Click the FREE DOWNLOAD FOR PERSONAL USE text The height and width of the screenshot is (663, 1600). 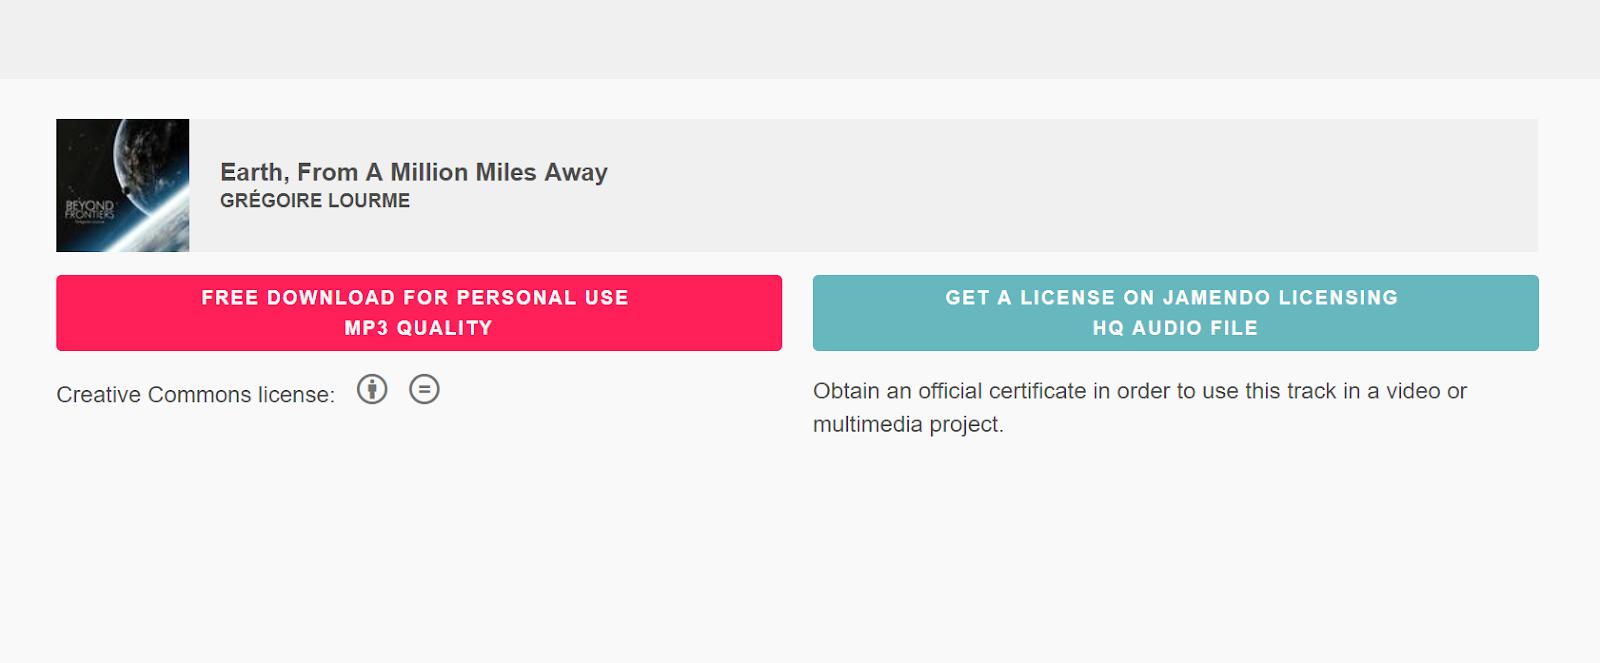coord(415,298)
